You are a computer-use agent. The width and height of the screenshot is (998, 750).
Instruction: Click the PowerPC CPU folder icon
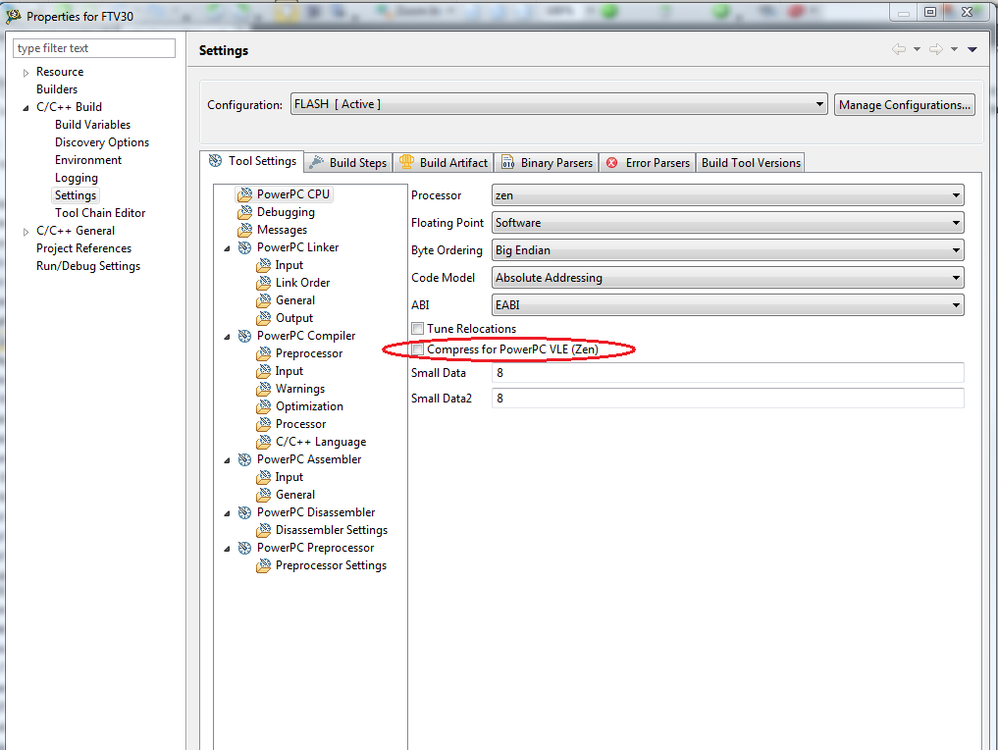[x=244, y=195]
